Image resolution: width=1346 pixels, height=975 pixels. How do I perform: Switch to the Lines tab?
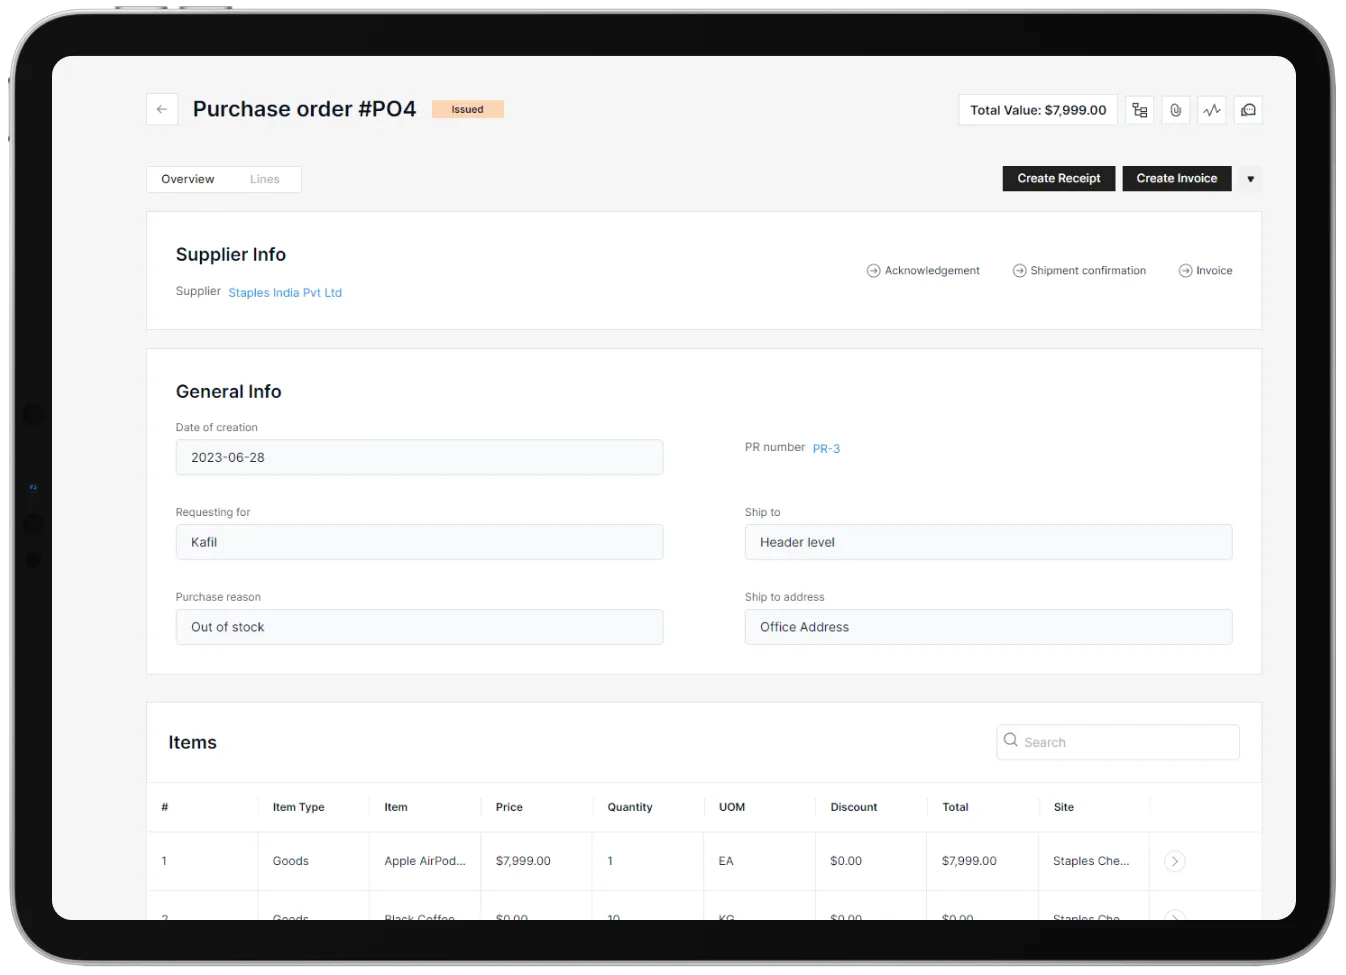point(265,179)
